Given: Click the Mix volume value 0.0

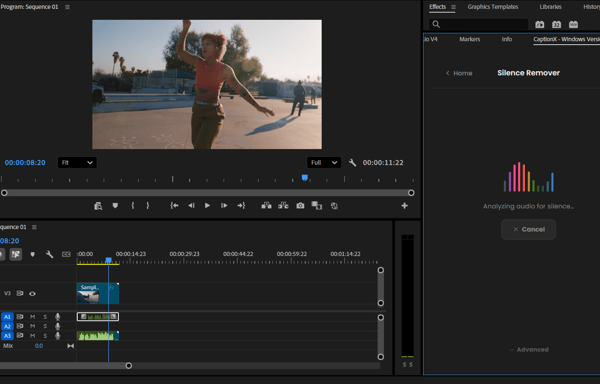Looking at the screenshot, I should (39, 346).
